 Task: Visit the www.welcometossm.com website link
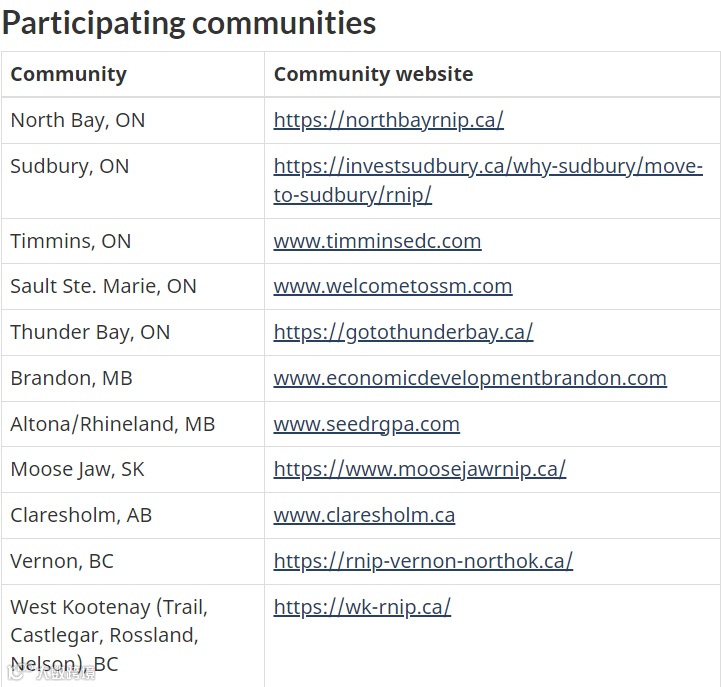(x=392, y=286)
